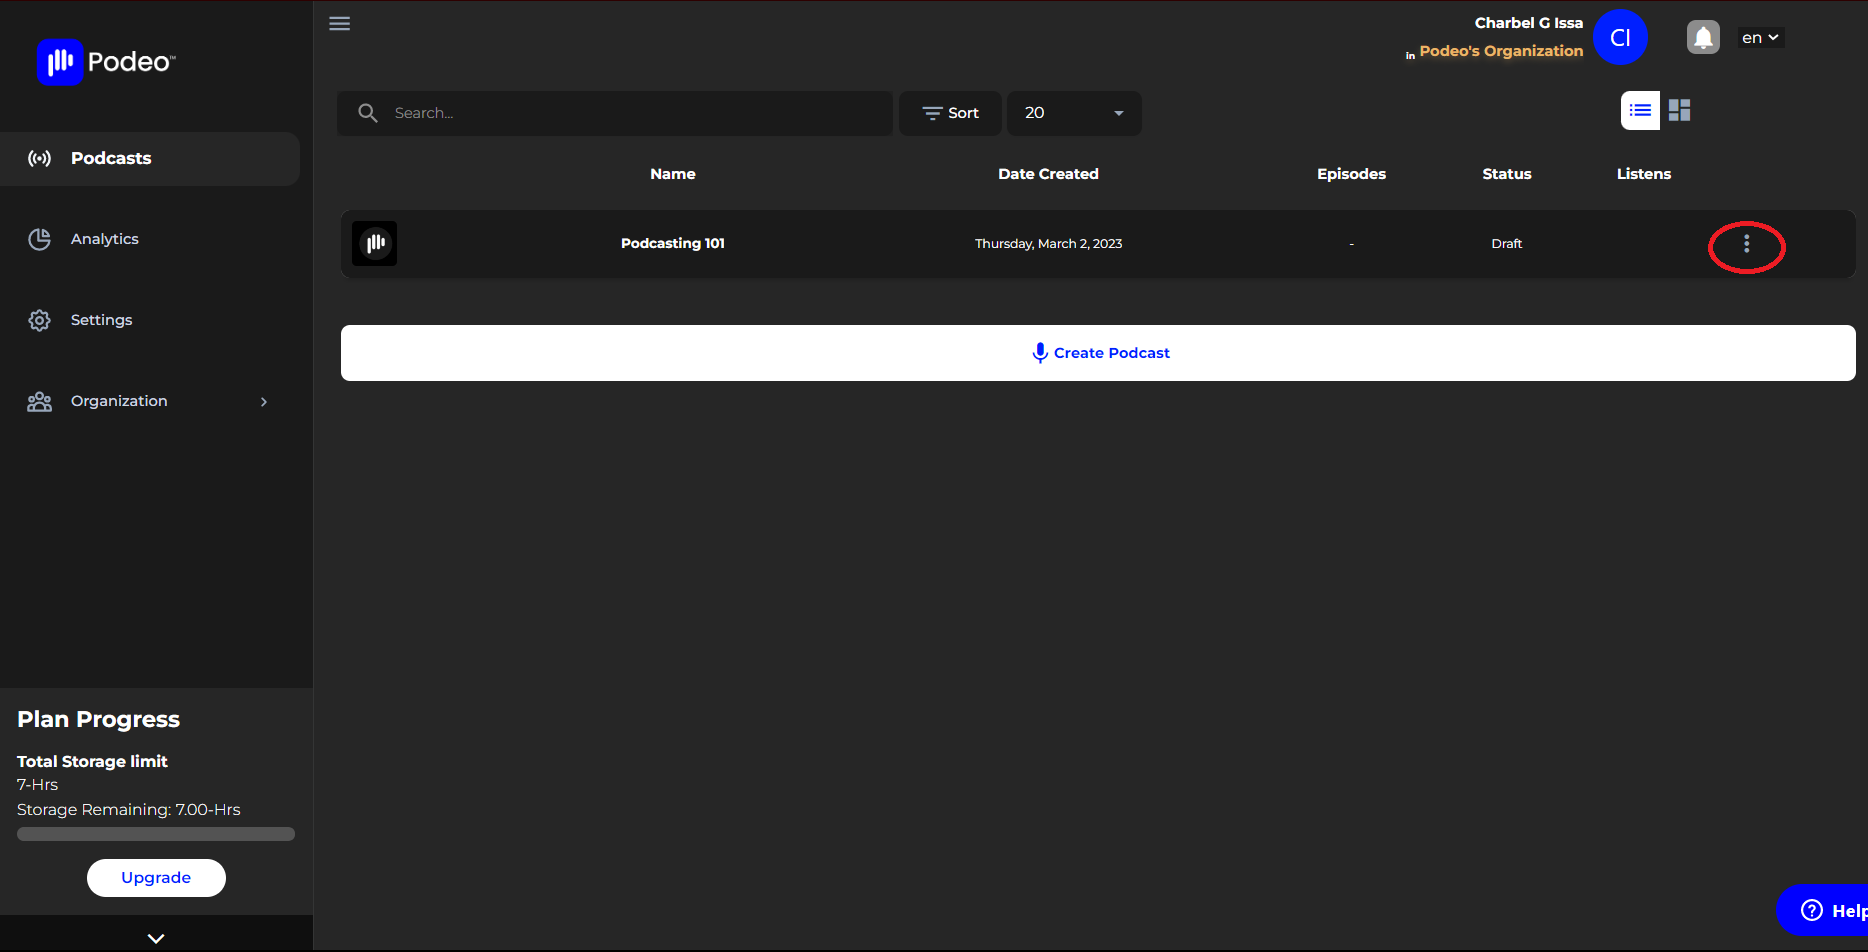Image resolution: width=1868 pixels, height=952 pixels.
Task: Open the 20 per page dropdown
Action: tap(1074, 113)
